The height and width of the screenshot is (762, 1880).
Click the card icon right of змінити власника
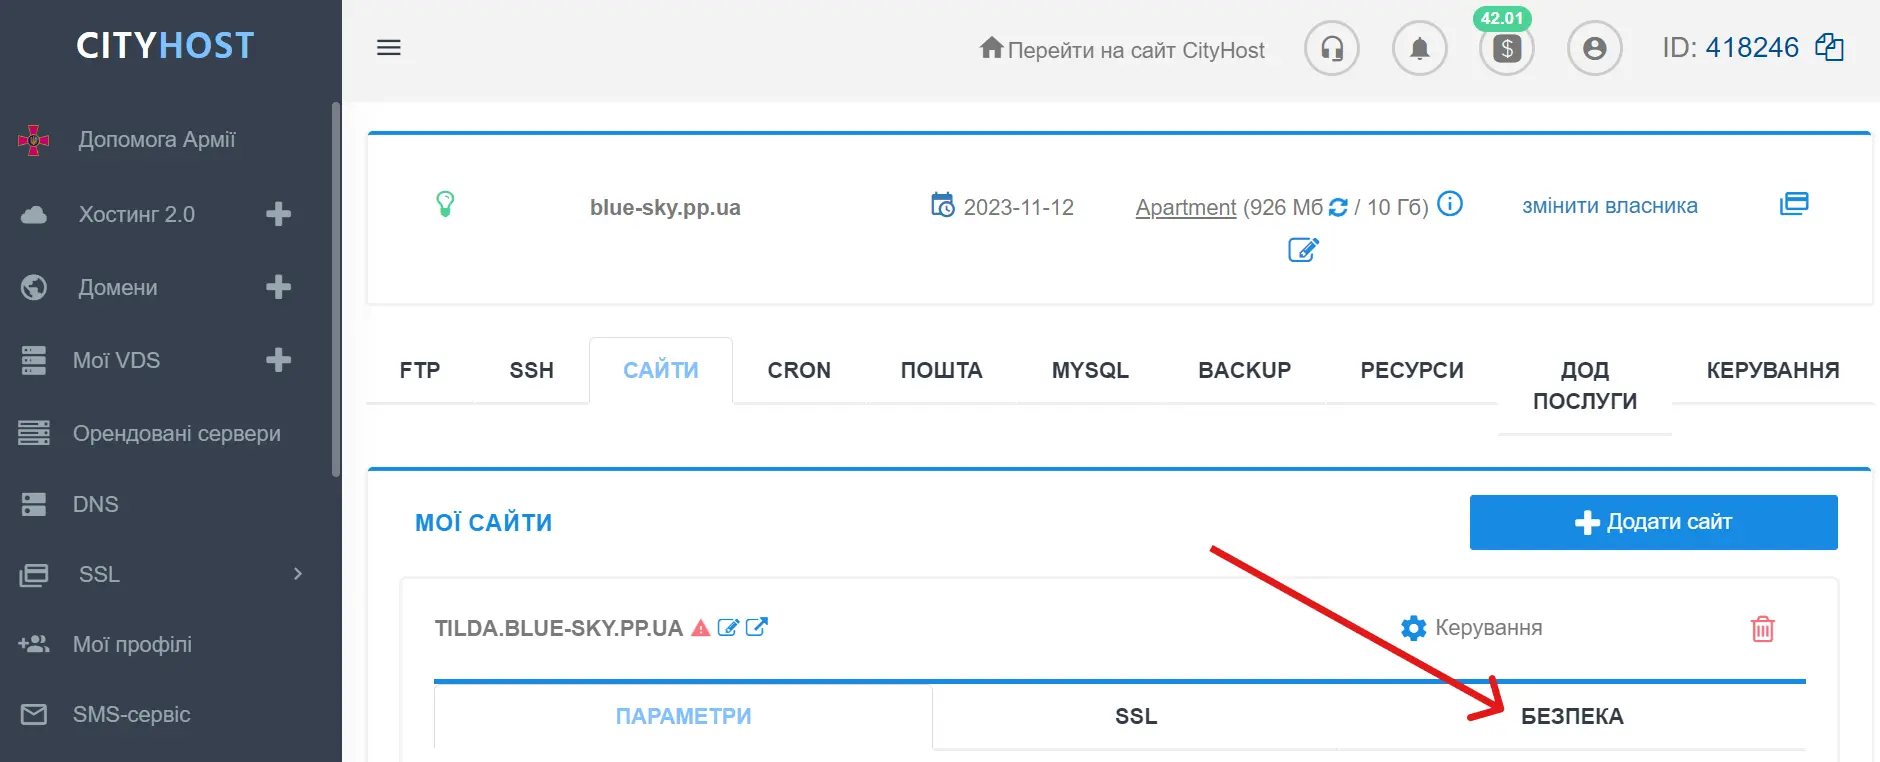point(1794,204)
